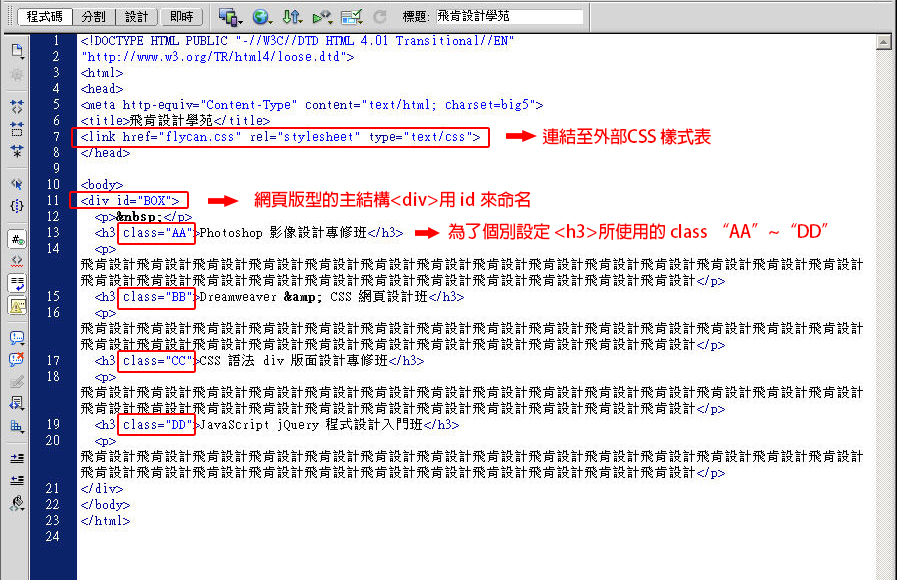Open the recent snippets icon menu

[17, 404]
